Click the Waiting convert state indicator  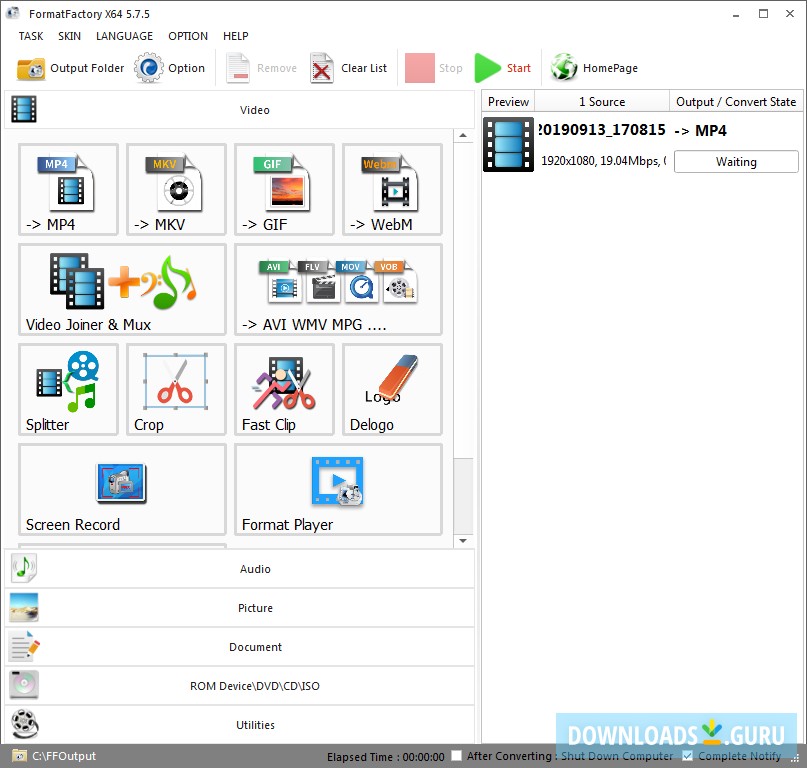736,161
